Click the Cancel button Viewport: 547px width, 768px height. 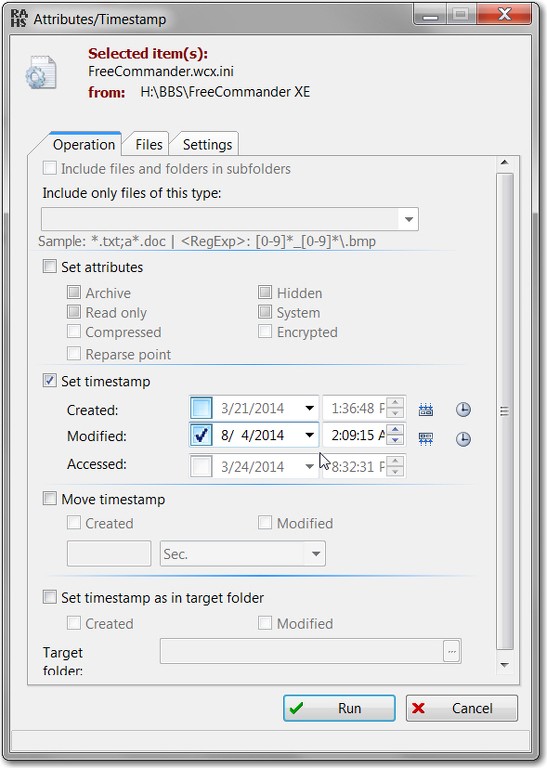click(462, 708)
